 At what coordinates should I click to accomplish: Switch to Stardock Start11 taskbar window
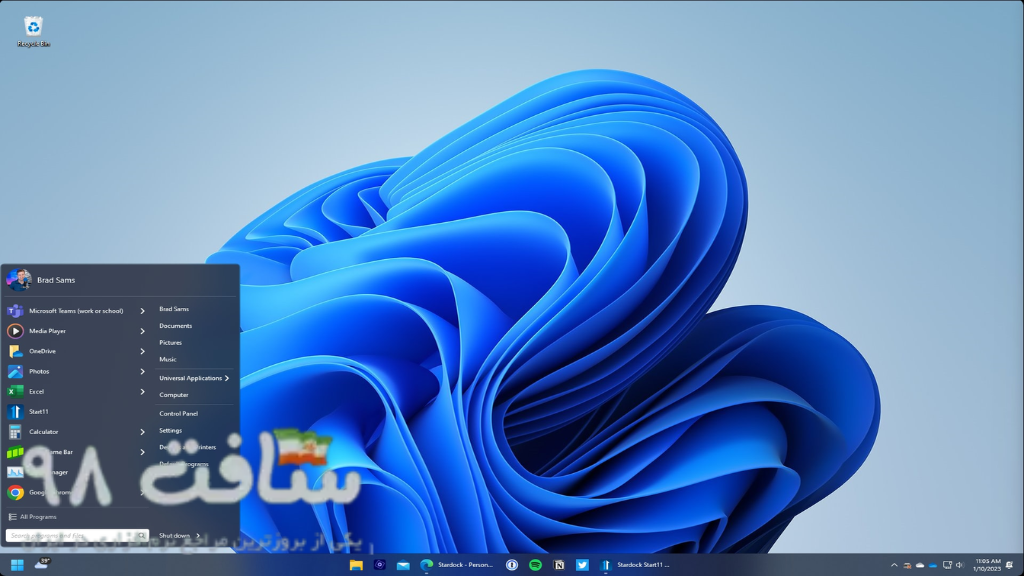tap(637, 565)
